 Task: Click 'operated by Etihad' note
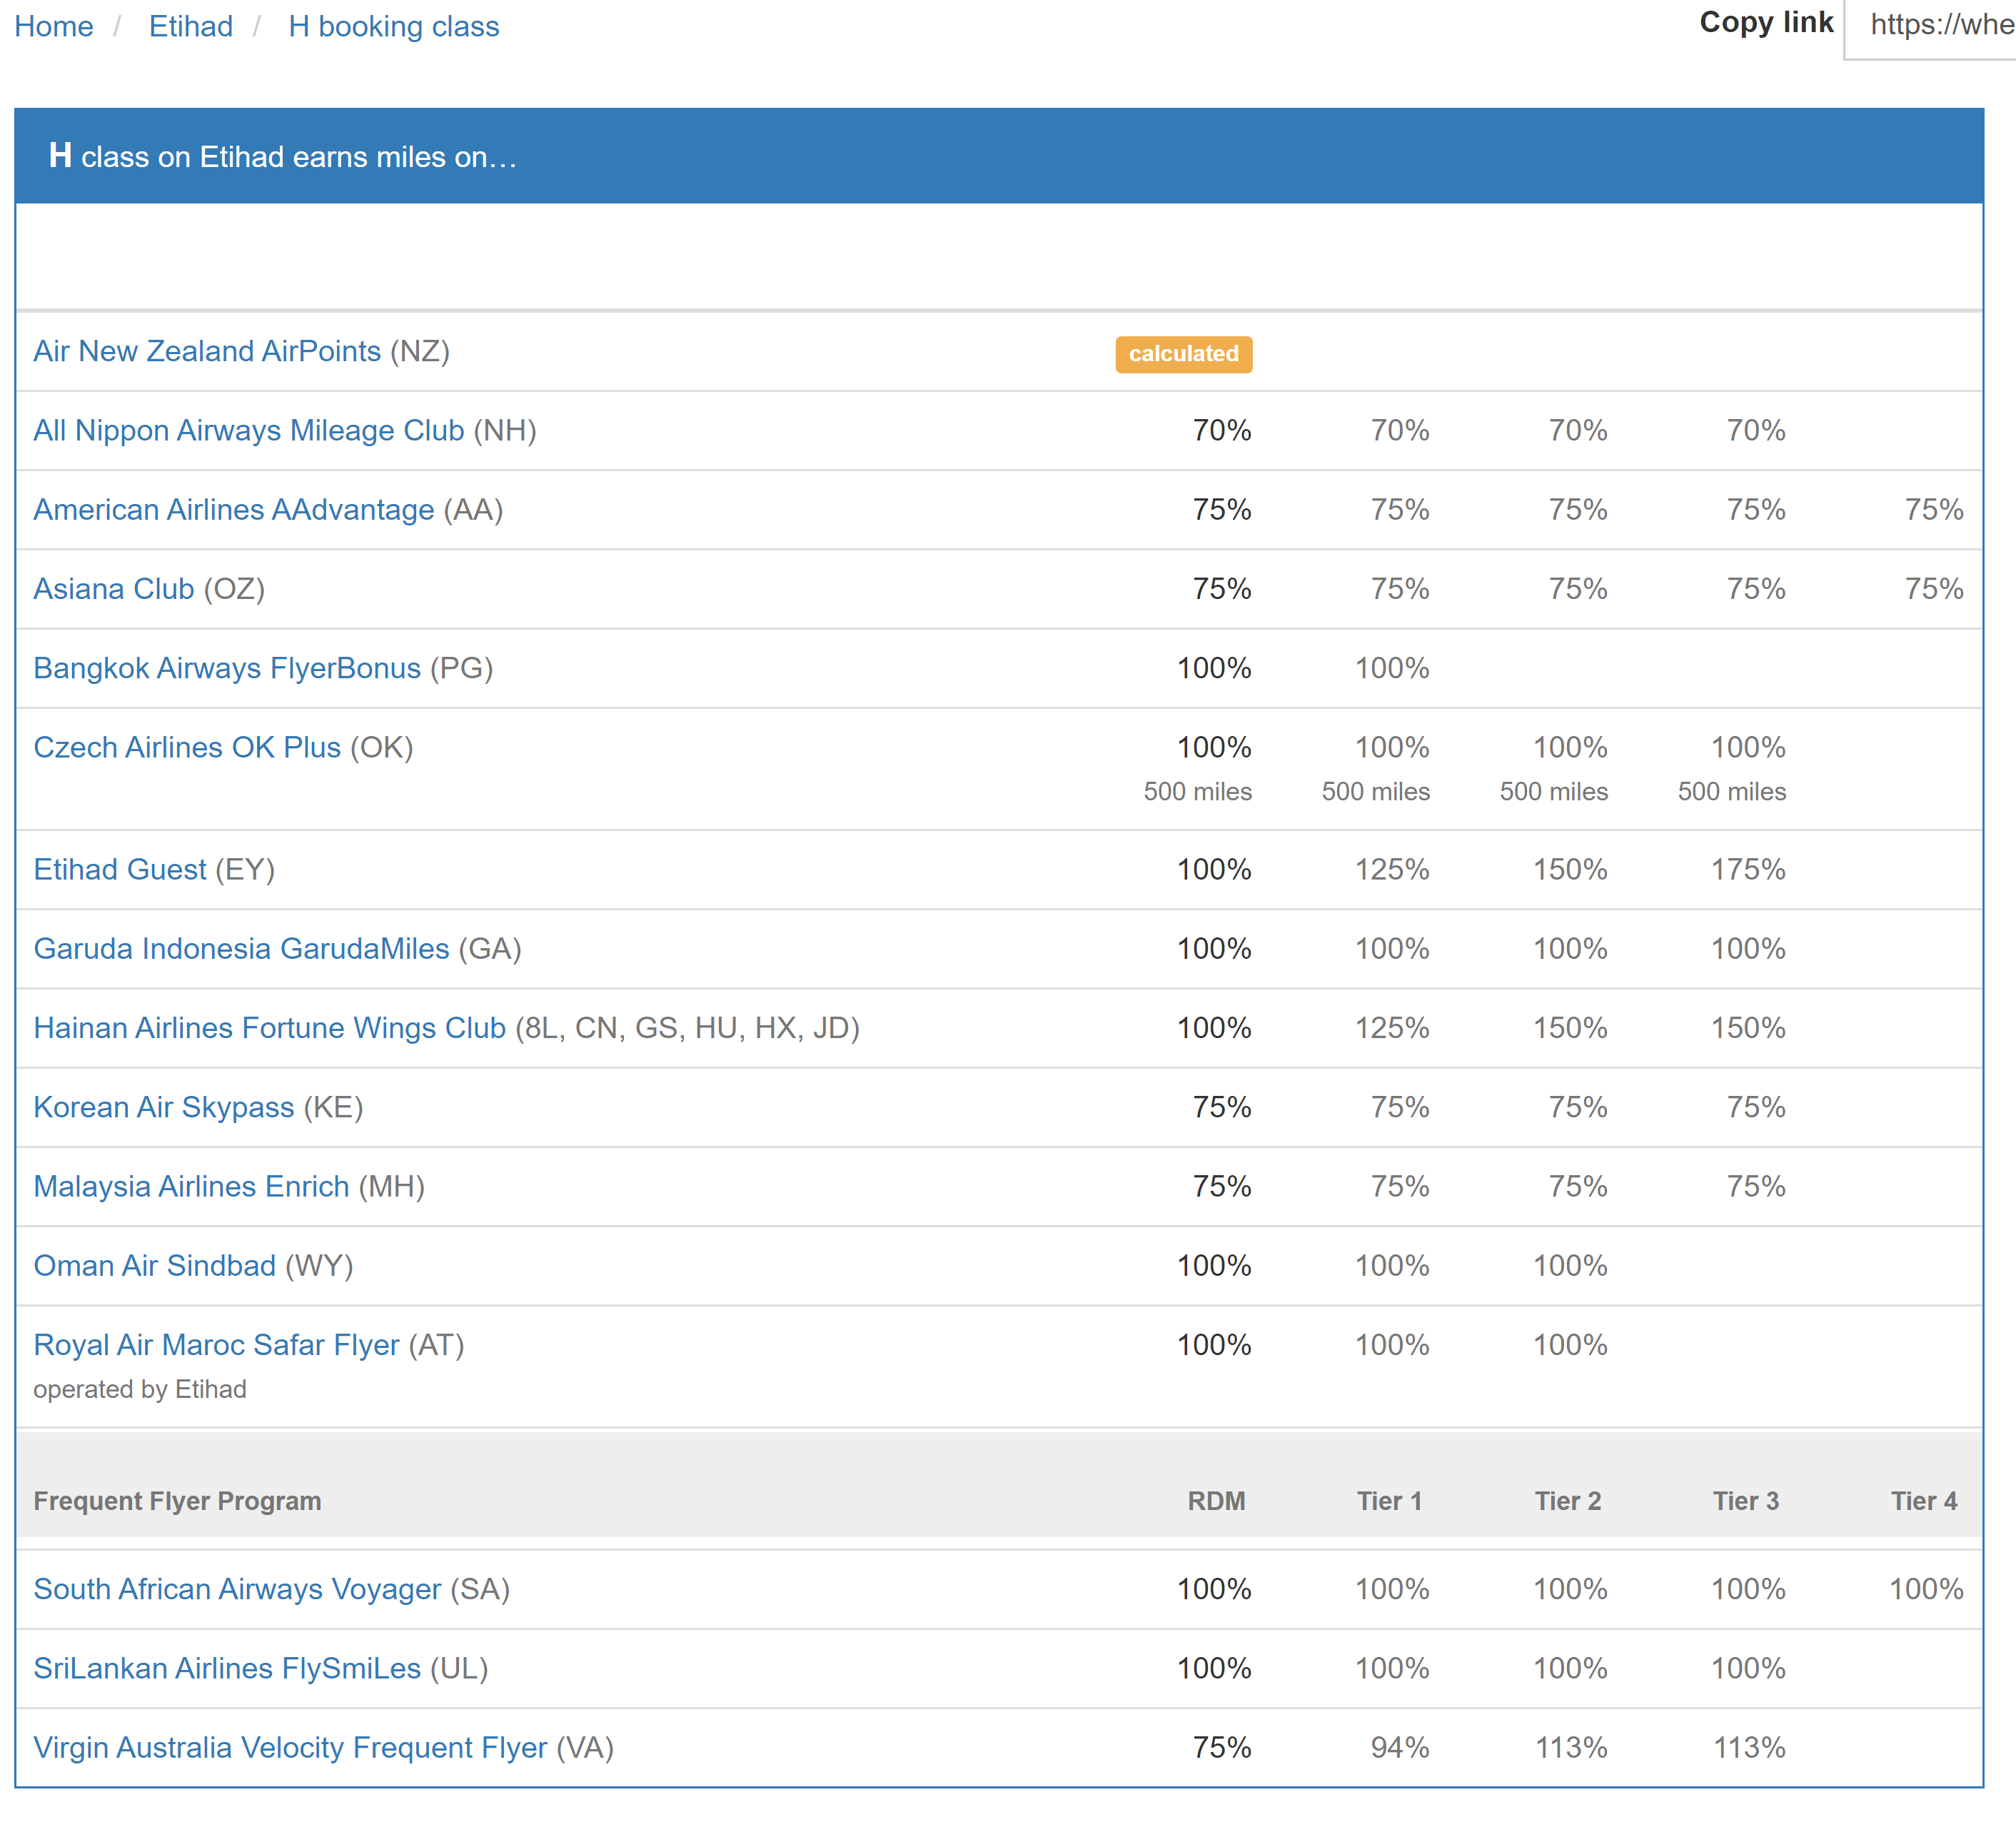140,1389
